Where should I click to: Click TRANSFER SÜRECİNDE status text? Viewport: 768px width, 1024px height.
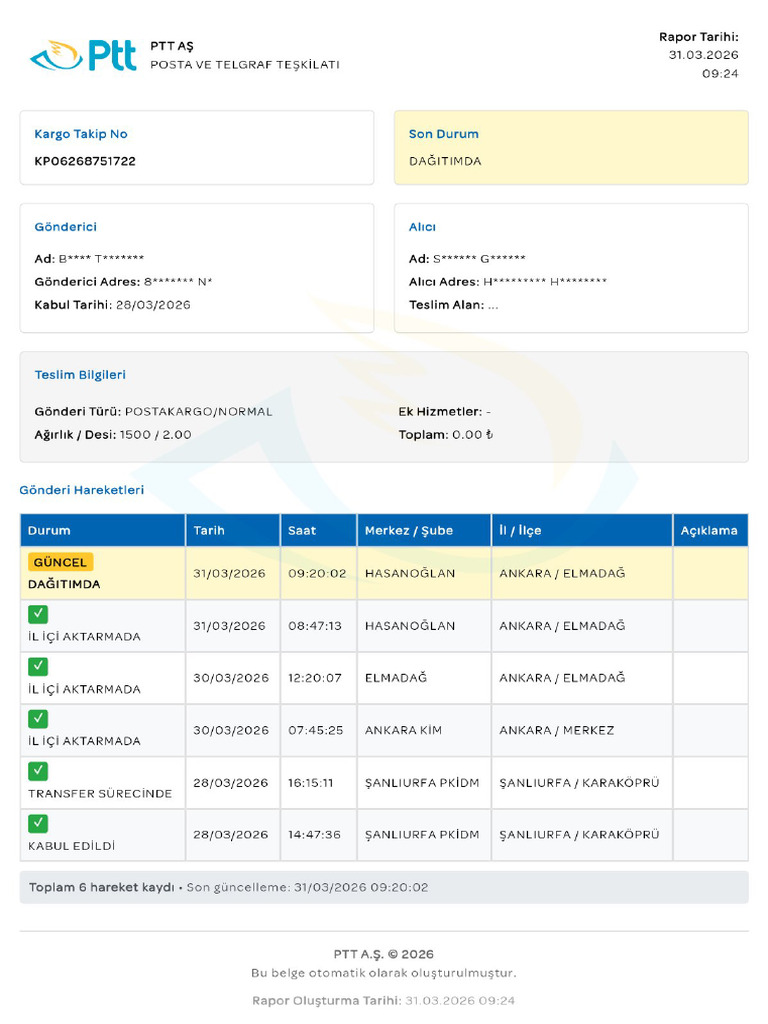(x=100, y=793)
